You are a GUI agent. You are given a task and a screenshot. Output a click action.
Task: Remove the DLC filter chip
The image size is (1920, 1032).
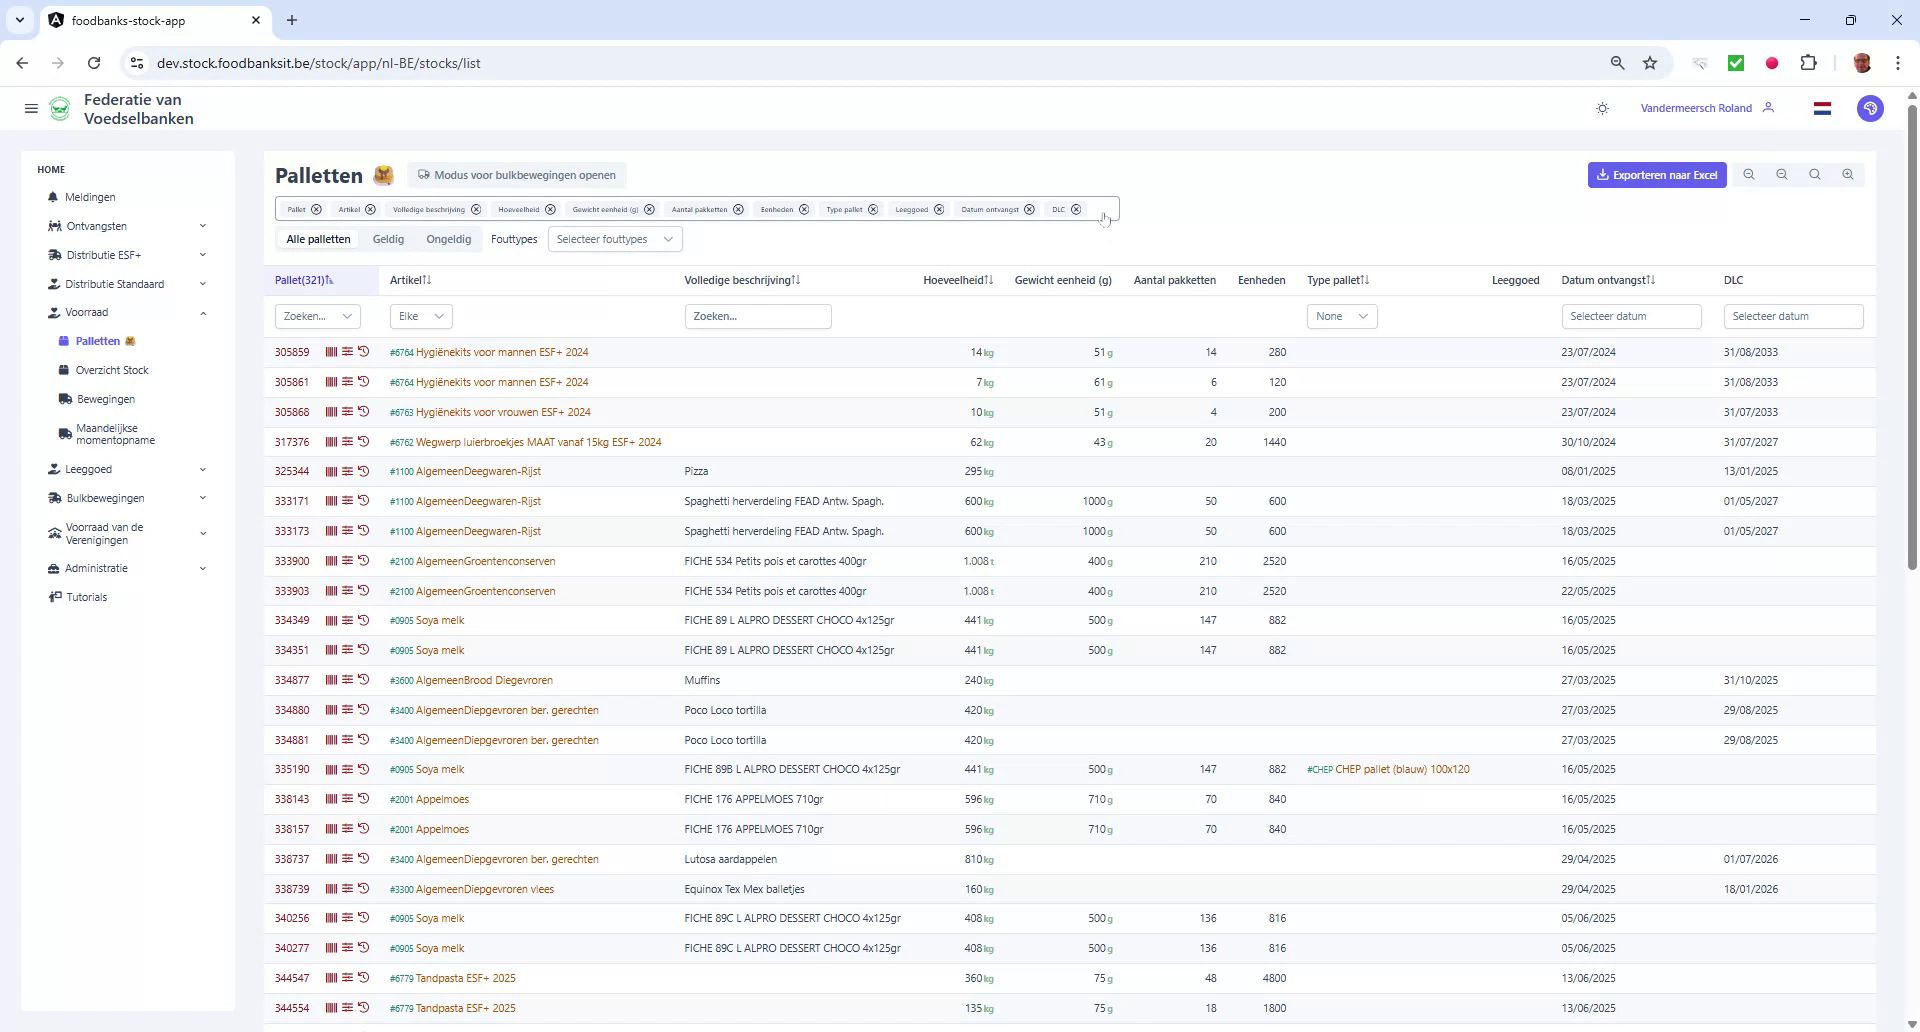click(x=1076, y=209)
